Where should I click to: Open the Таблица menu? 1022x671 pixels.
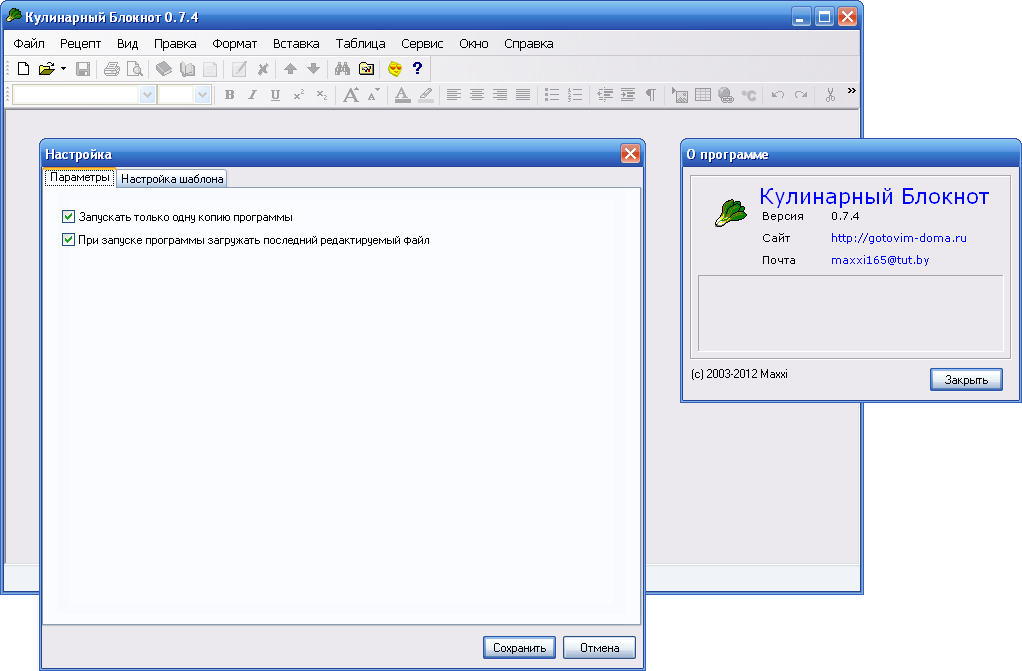point(360,44)
